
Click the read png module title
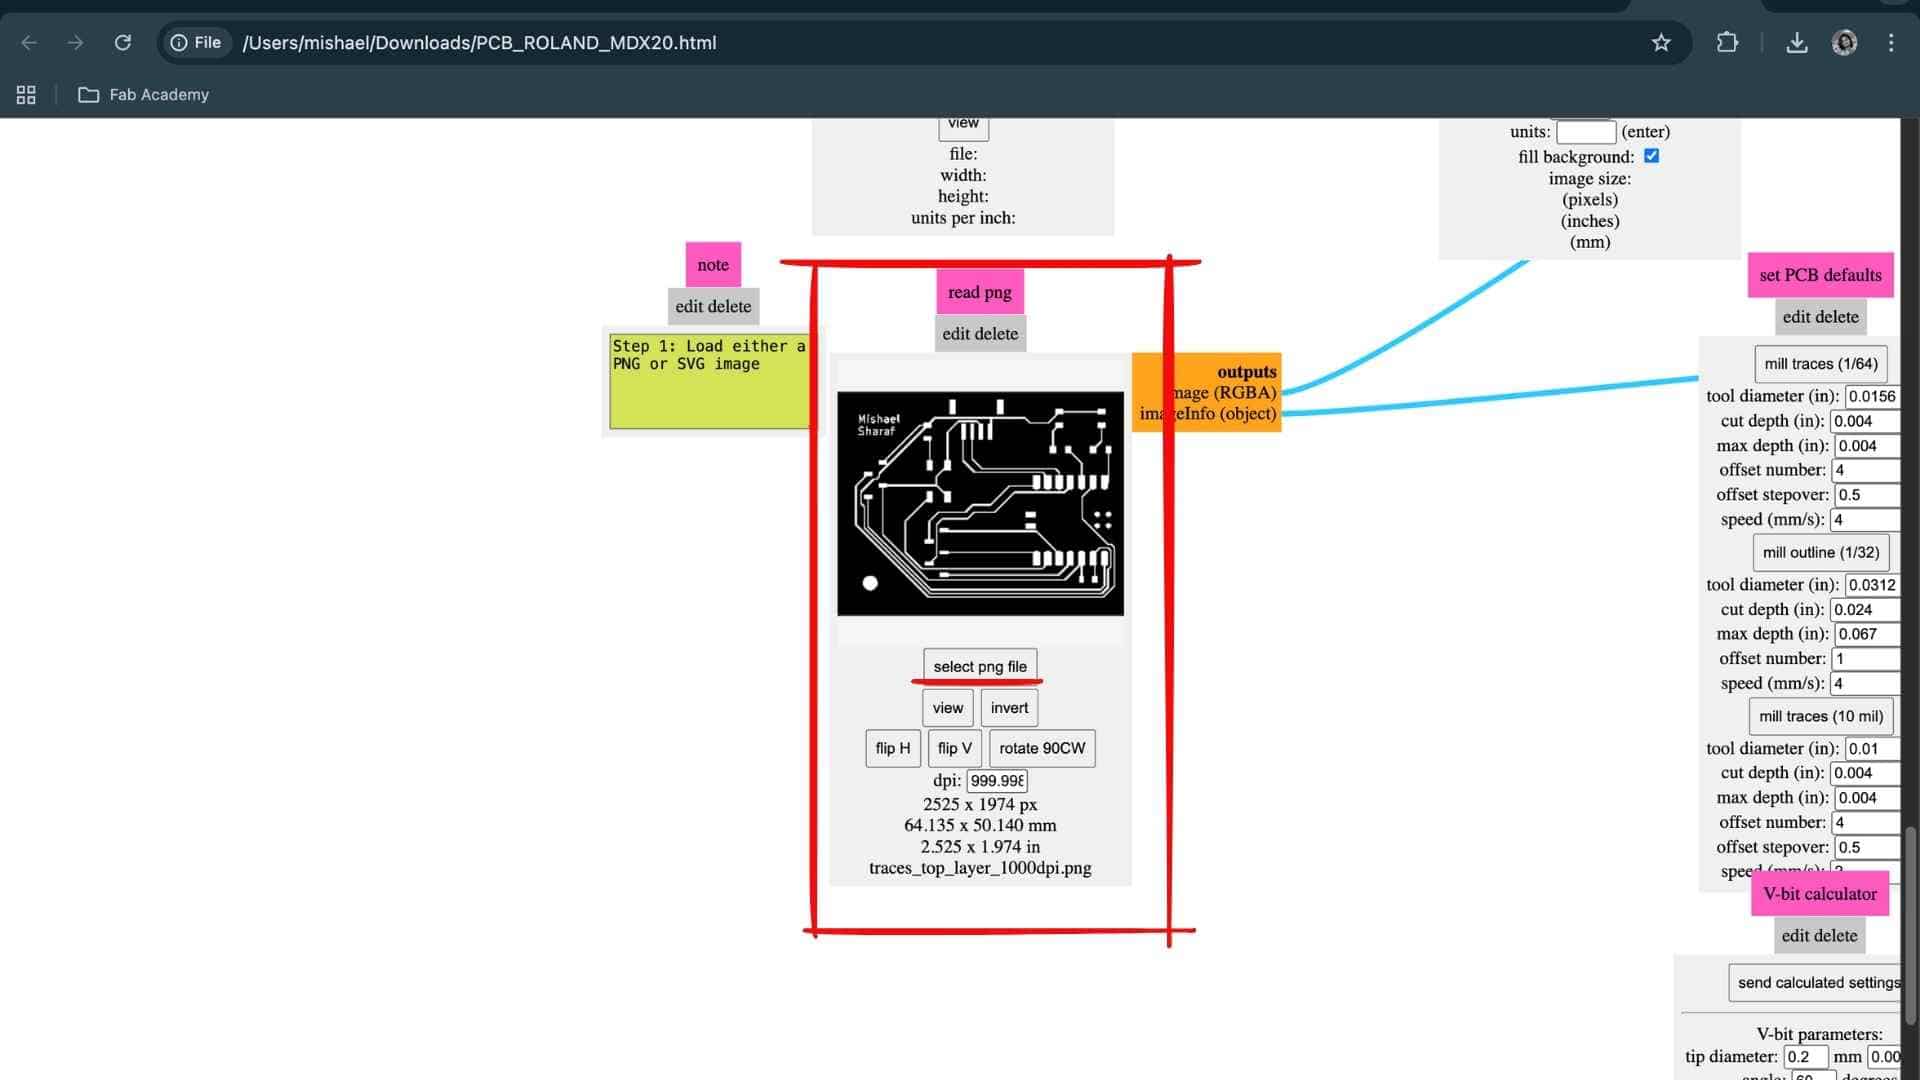979,292
